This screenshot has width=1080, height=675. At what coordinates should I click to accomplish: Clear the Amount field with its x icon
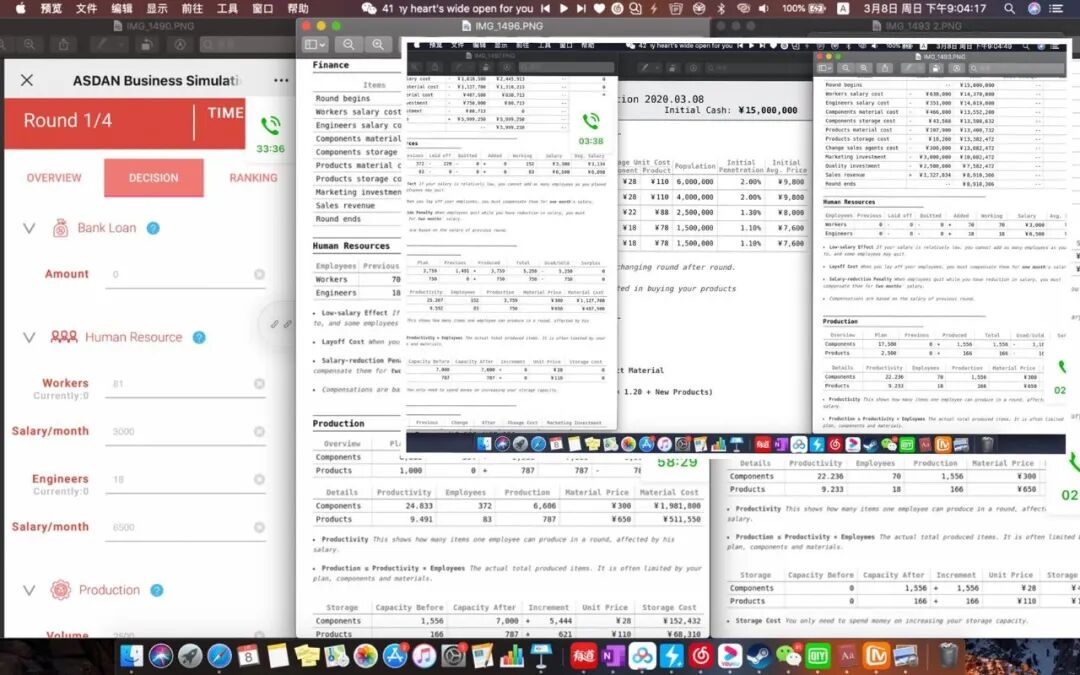259,274
